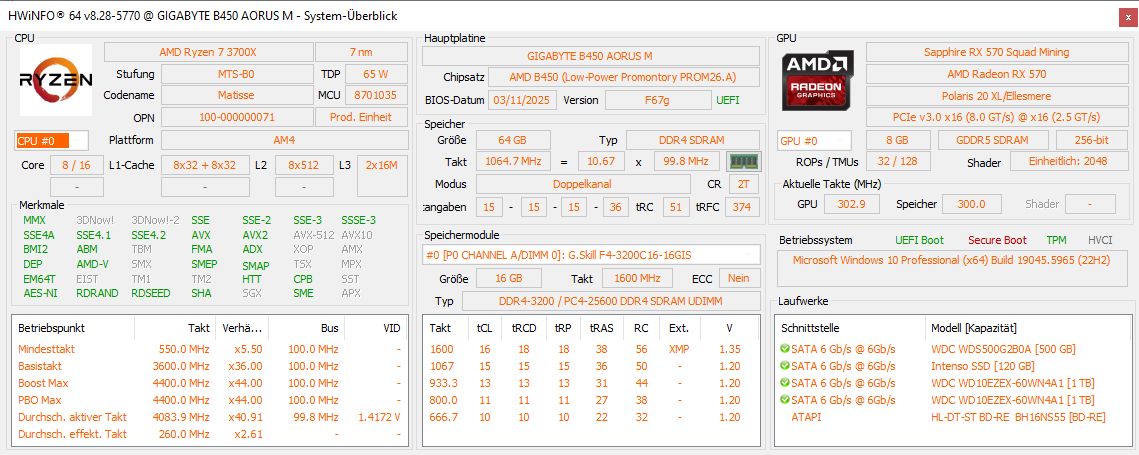Click the Schnittstelle column header

coord(810,328)
